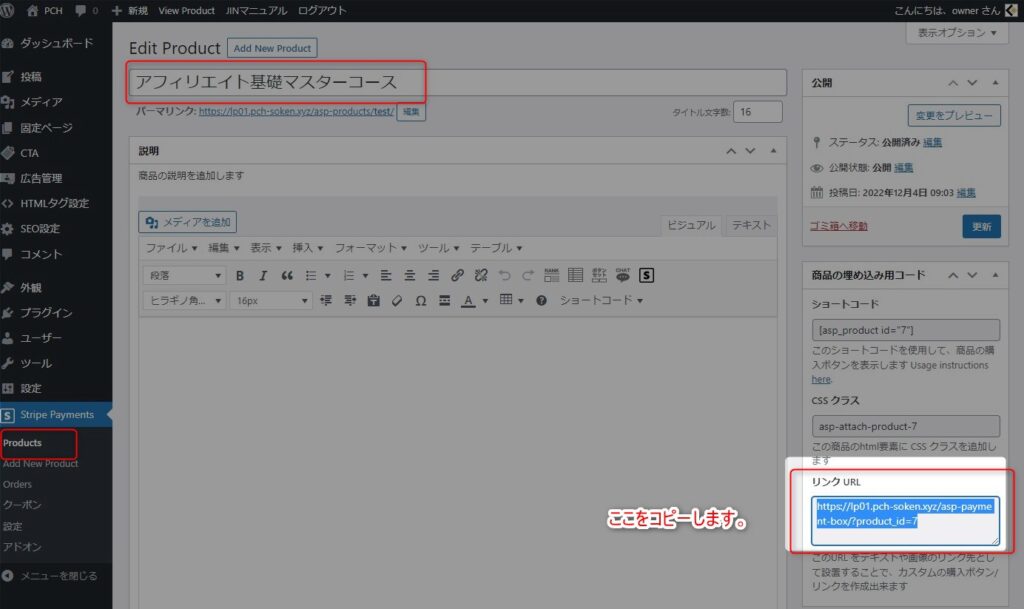Viewport: 1024px width, 609px height.
Task: Collapse the 公開 panel with triangle toggle
Action: click(x=994, y=83)
